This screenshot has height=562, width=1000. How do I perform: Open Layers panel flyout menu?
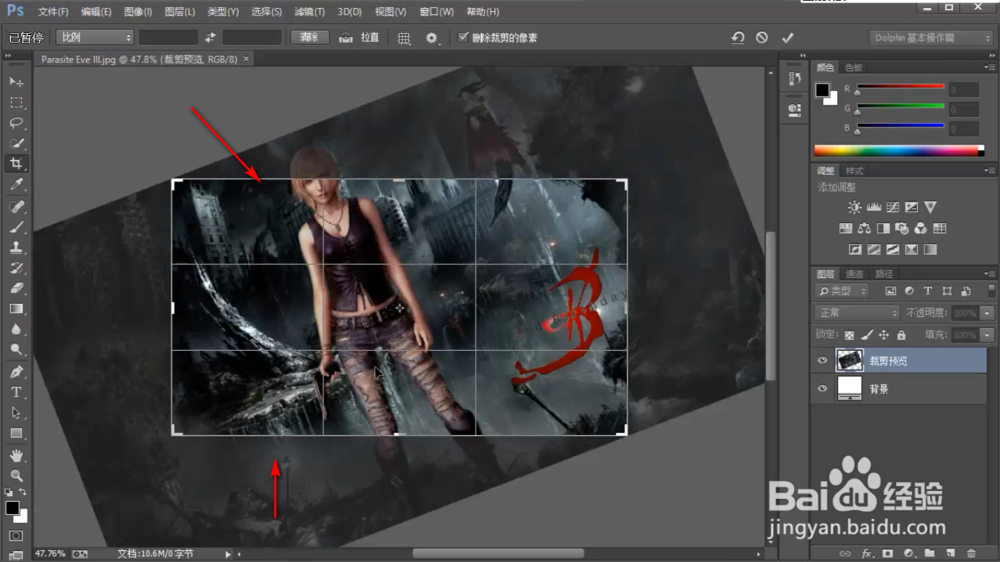pos(989,274)
